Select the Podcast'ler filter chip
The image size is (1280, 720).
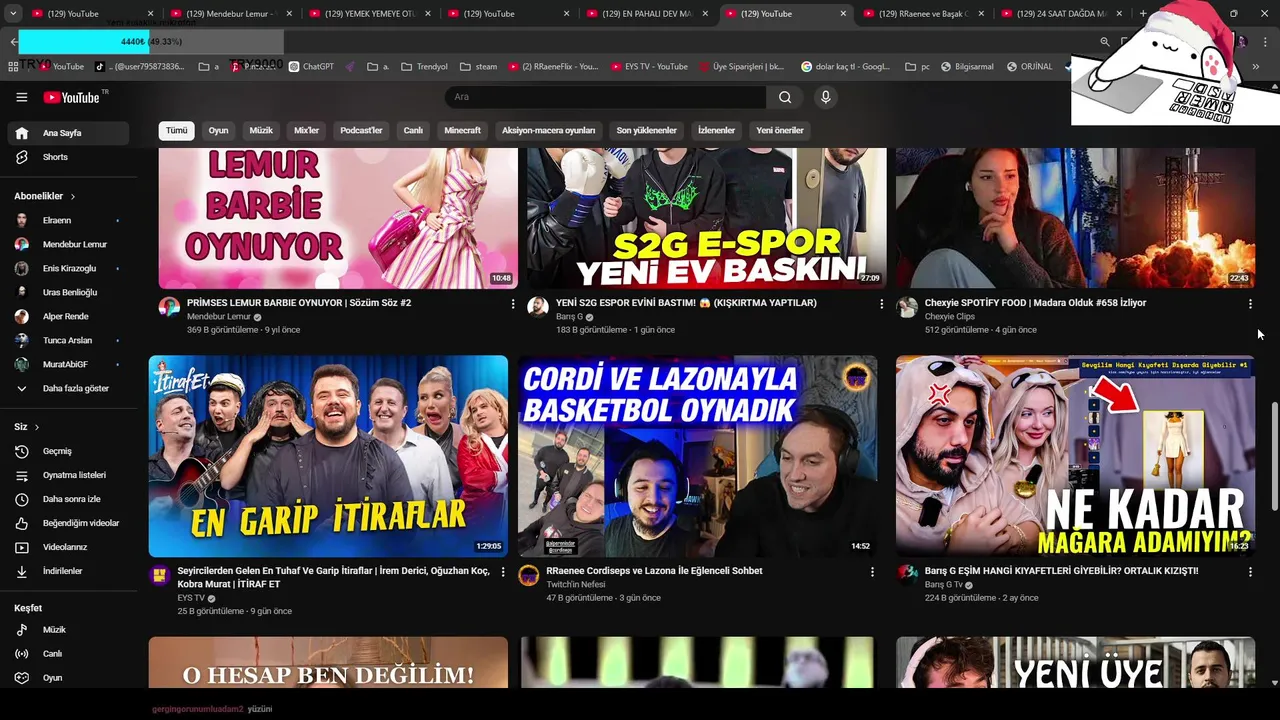pyautogui.click(x=361, y=131)
